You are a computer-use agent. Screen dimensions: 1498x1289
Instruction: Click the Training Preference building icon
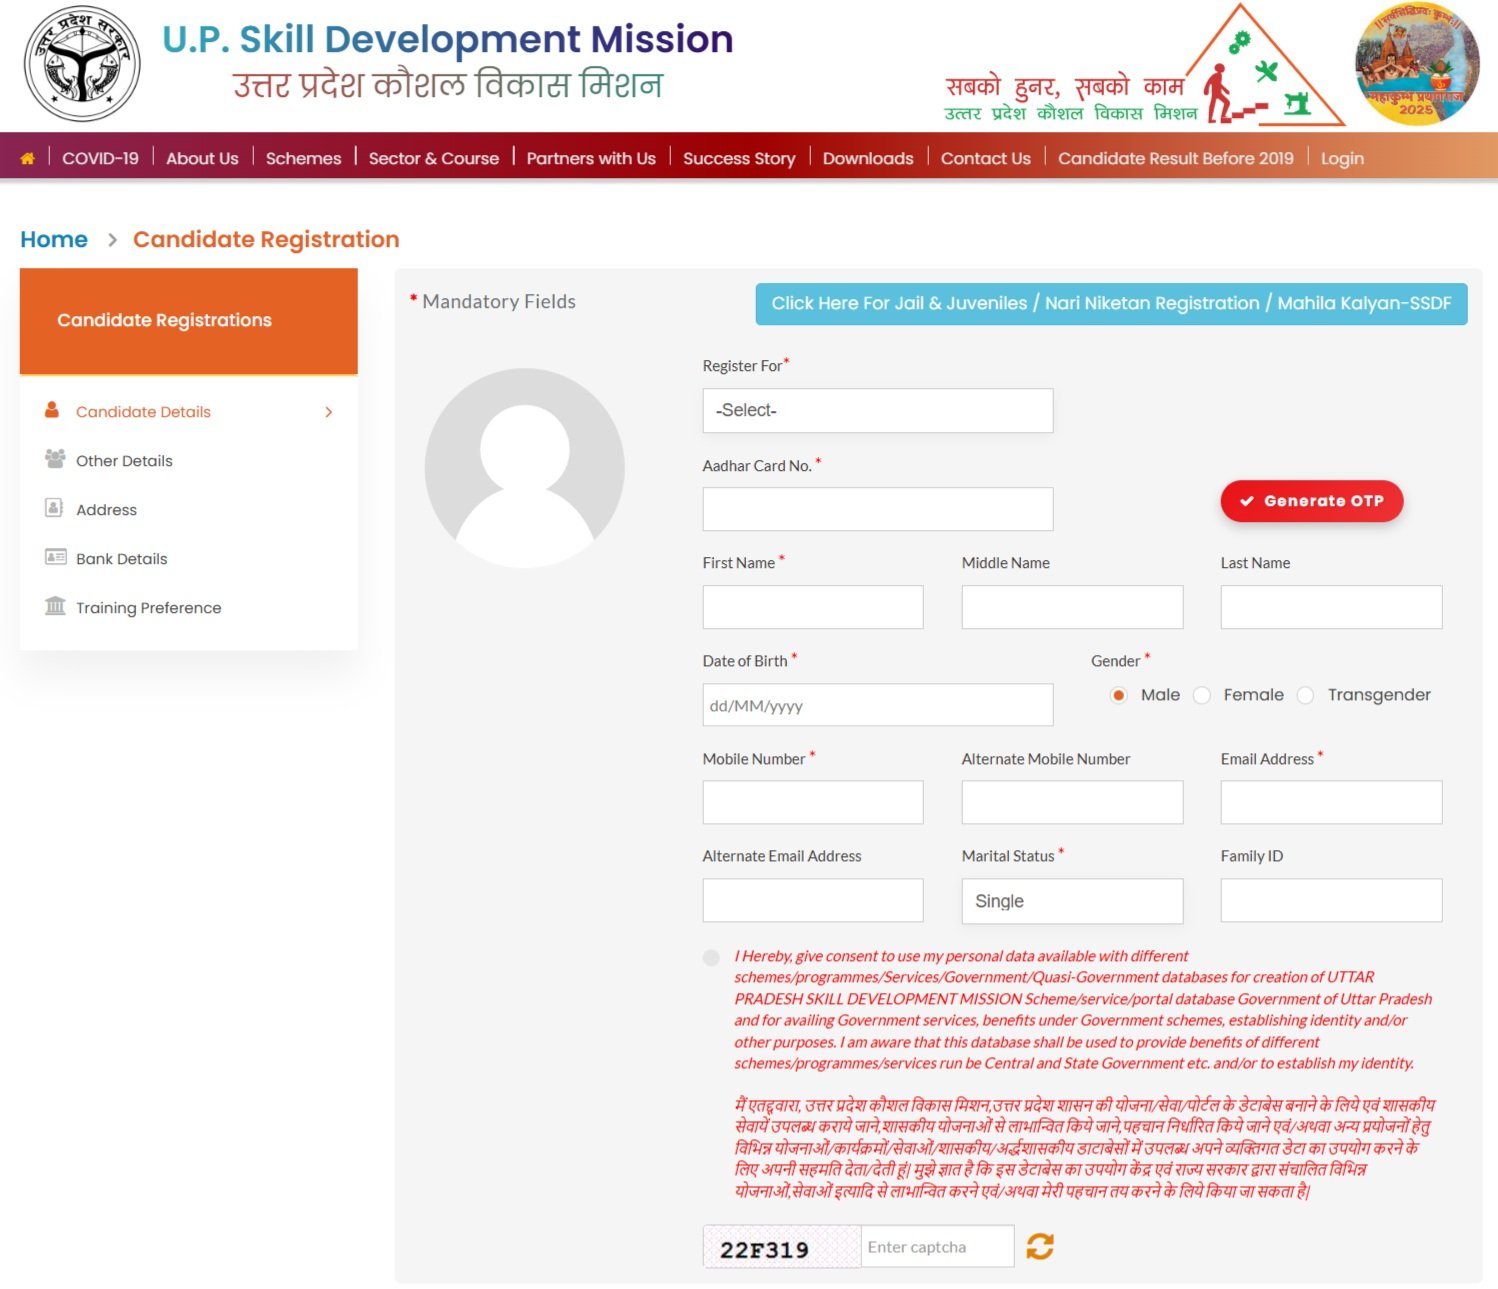point(55,606)
